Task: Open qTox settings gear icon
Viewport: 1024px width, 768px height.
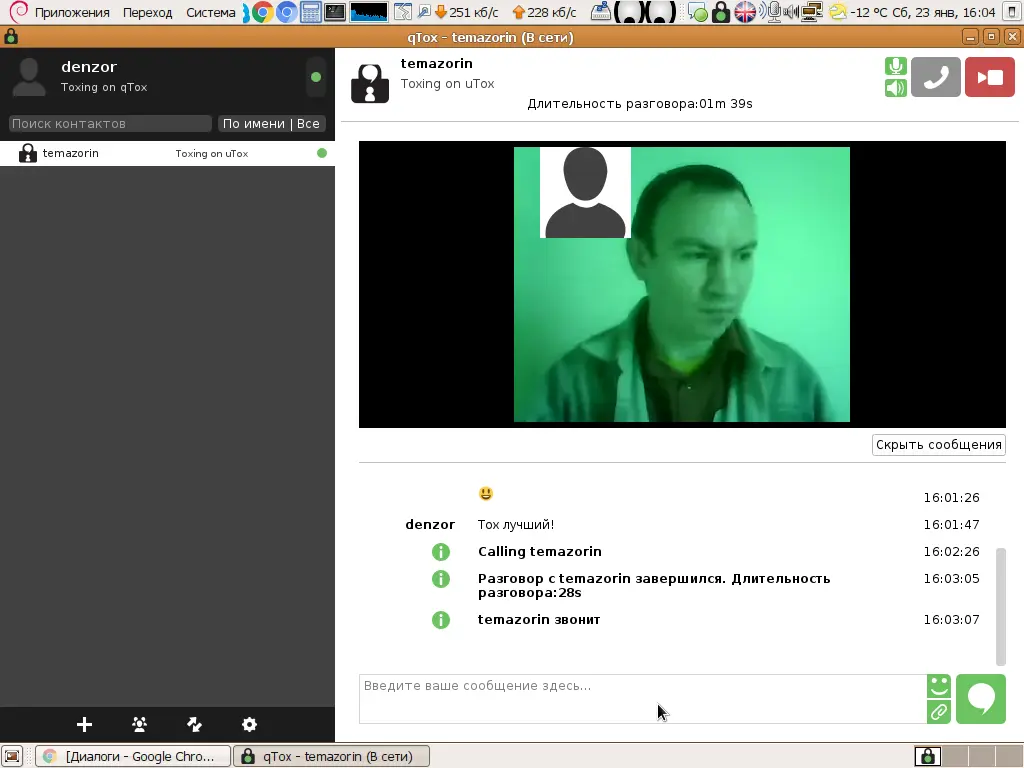Action: click(249, 724)
